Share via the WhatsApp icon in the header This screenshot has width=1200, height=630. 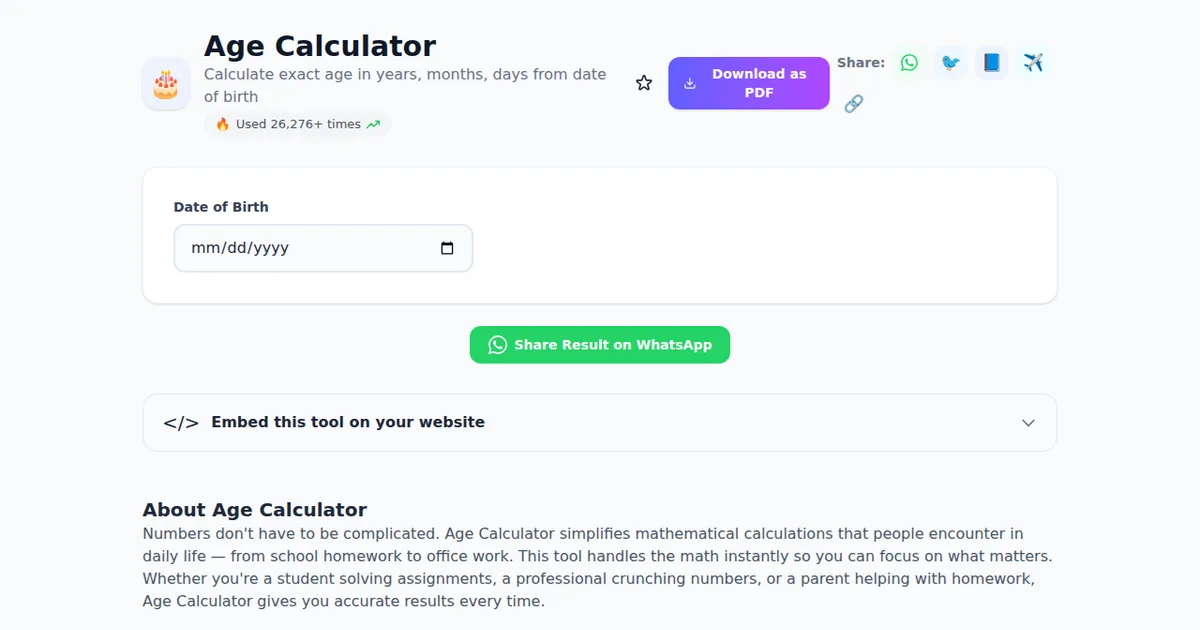click(908, 63)
